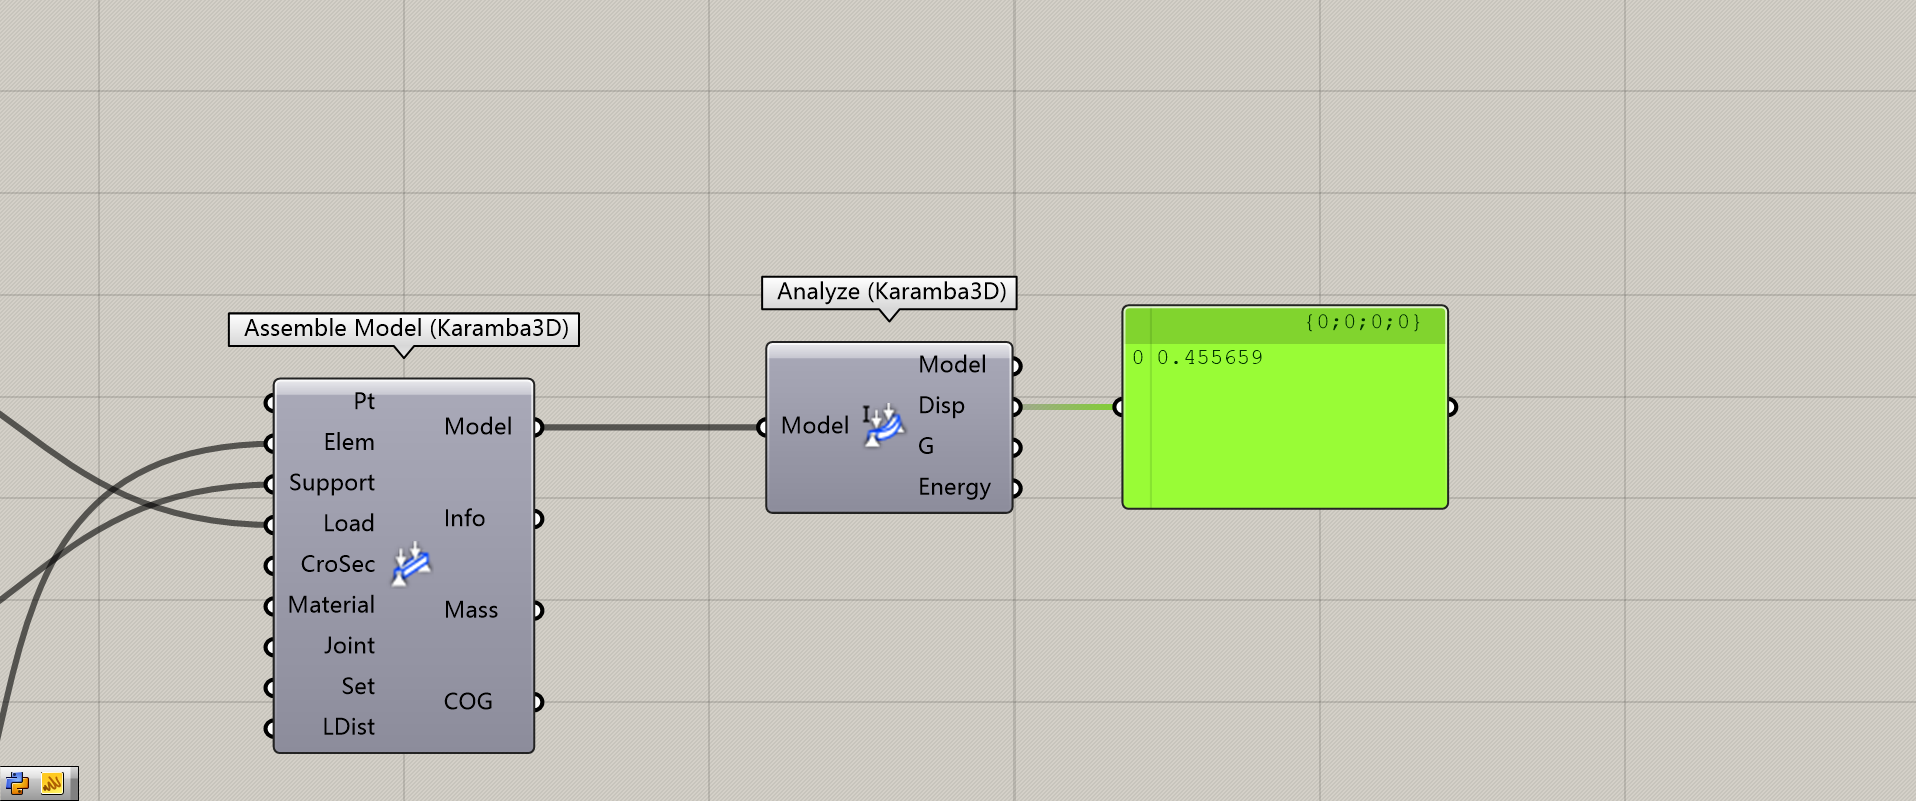Image resolution: width=1916 pixels, height=801 pixels.
Task: Select the Energy output of Analyze
Action: tap(954, 488)
